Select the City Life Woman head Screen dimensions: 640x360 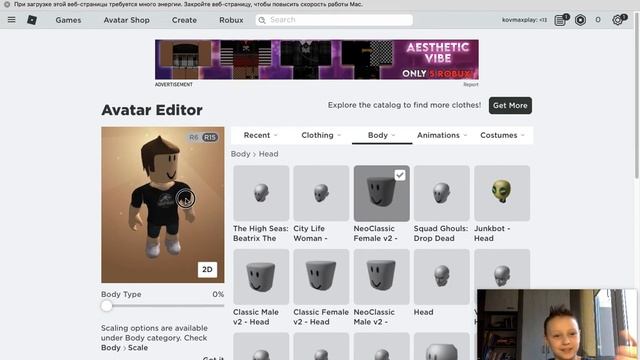321,193
